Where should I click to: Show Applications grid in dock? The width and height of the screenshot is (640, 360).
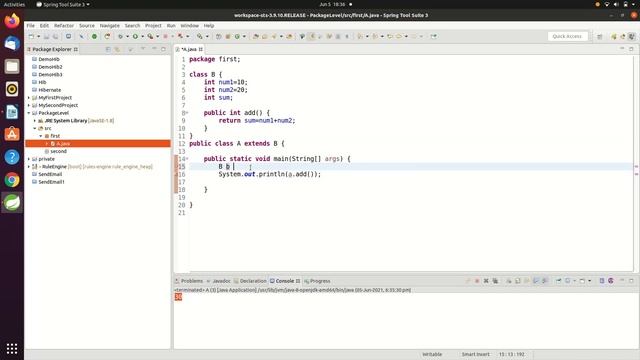(12, 349)
